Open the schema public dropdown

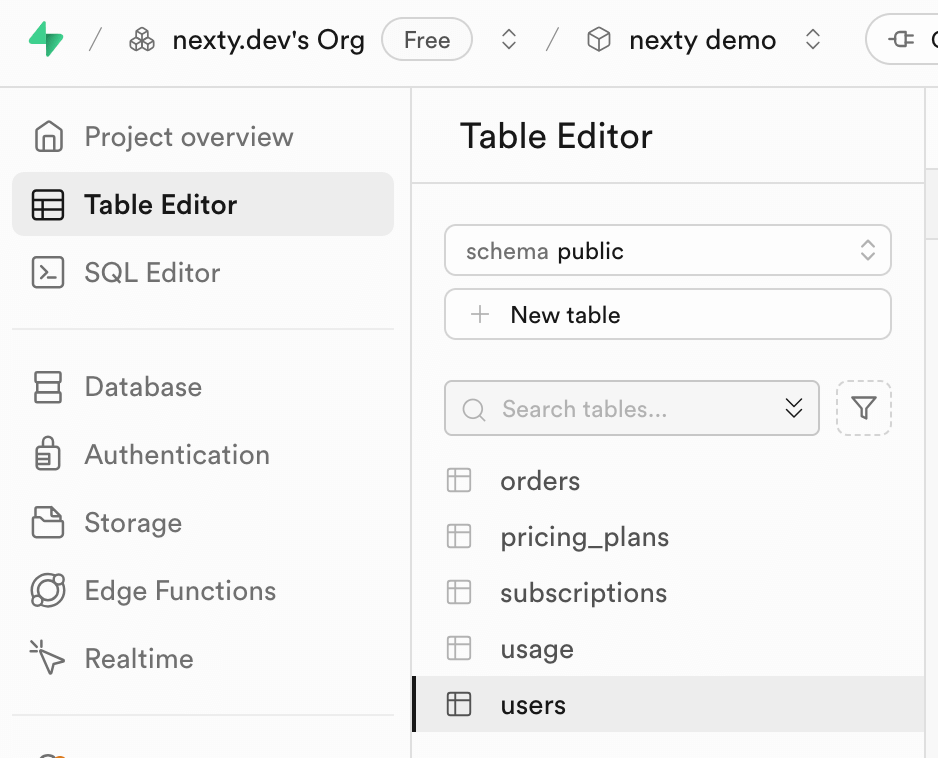coord(667,251)
